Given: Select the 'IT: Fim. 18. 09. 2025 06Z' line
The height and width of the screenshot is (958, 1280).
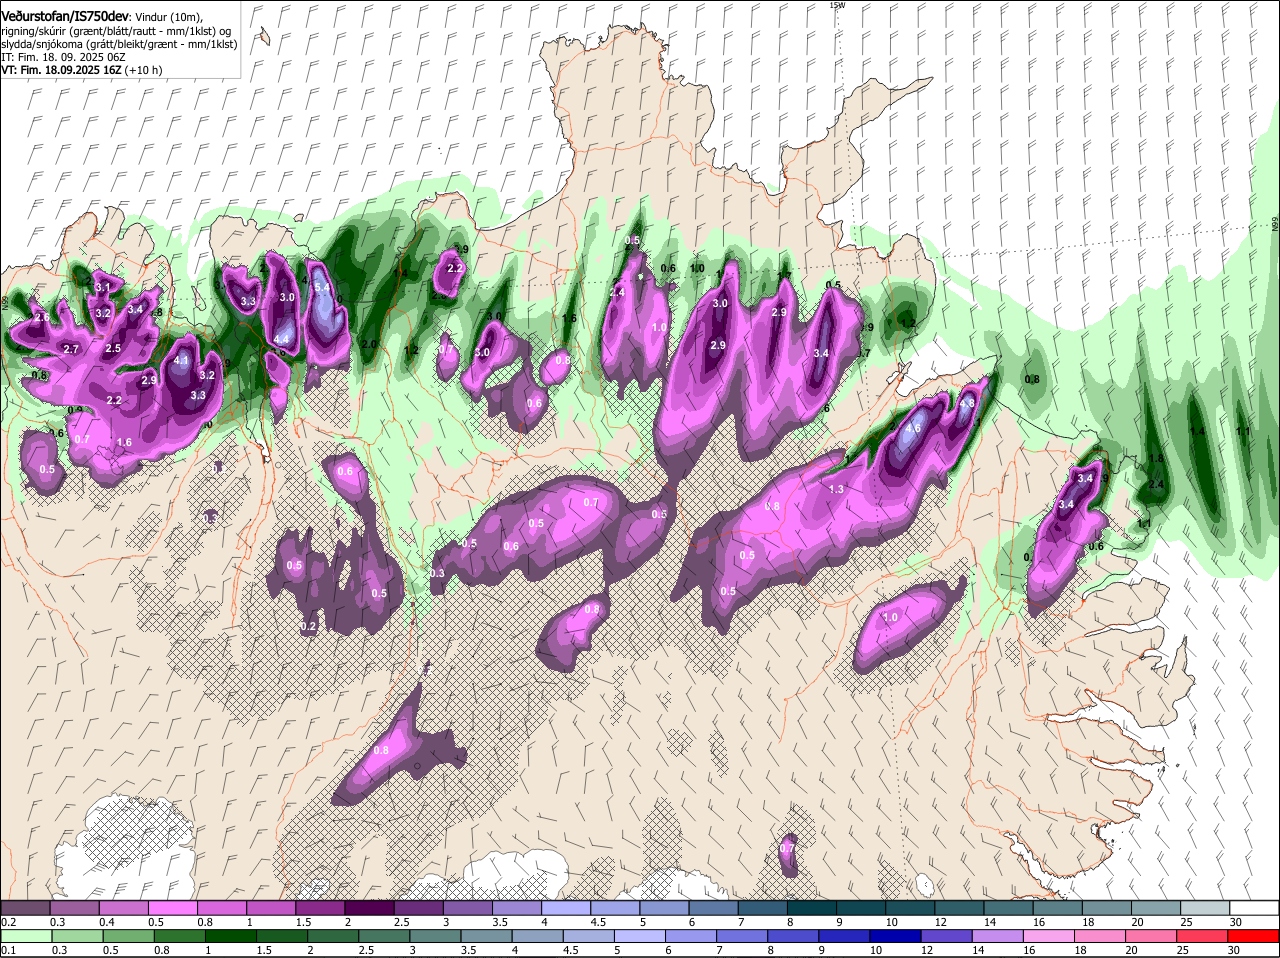Looking at the screenshot, I should coord(63,58).
